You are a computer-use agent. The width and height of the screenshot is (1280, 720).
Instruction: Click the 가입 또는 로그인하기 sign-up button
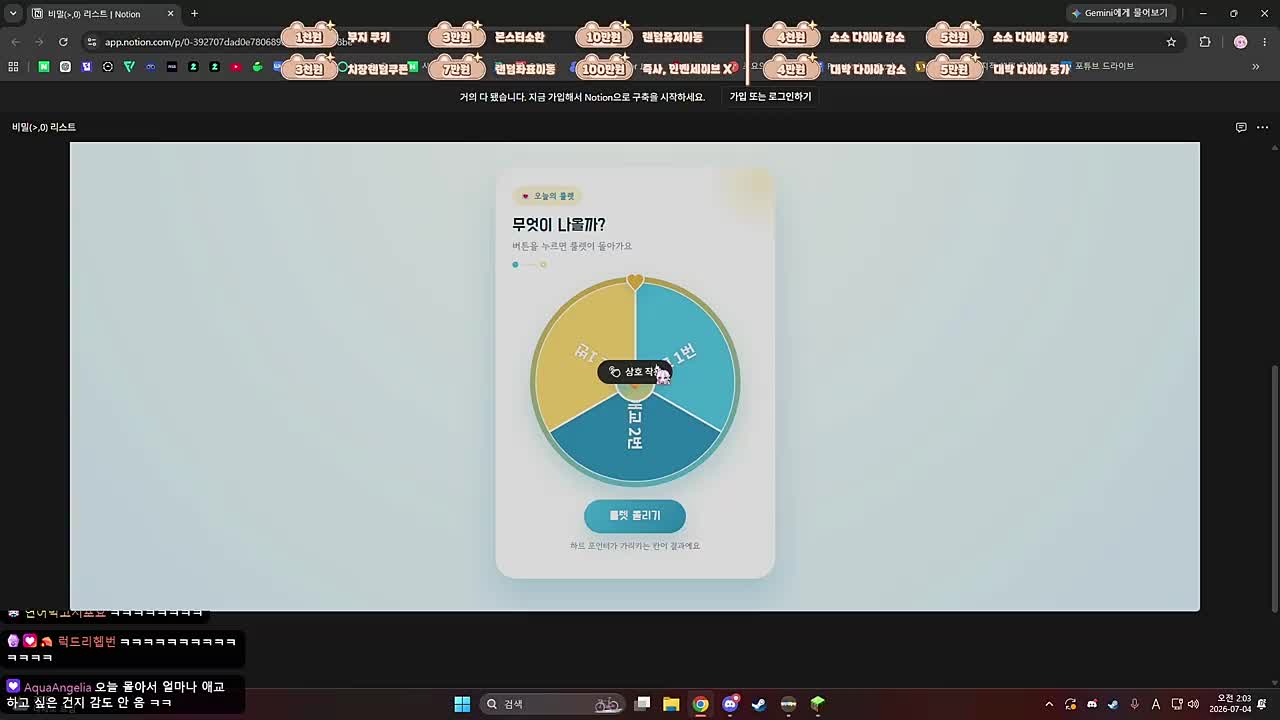pos(770,97)
